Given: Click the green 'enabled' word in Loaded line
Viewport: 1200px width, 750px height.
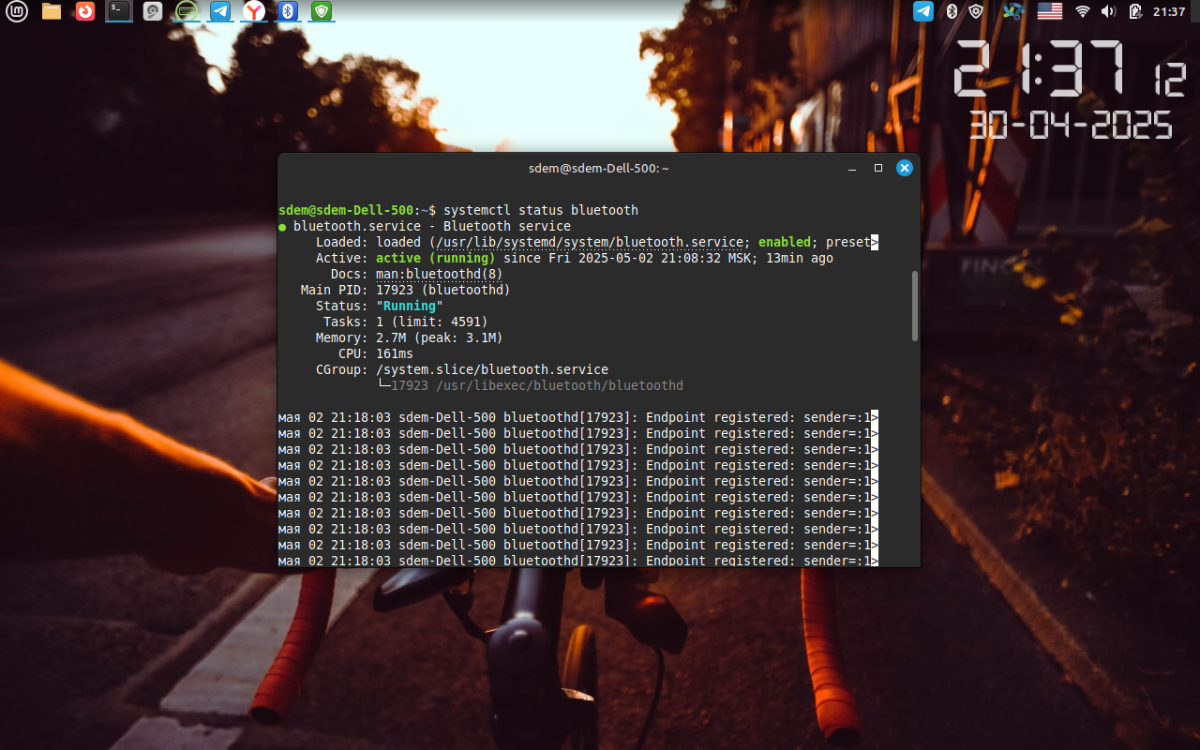Looking at the screenshot, I should 784,242.
